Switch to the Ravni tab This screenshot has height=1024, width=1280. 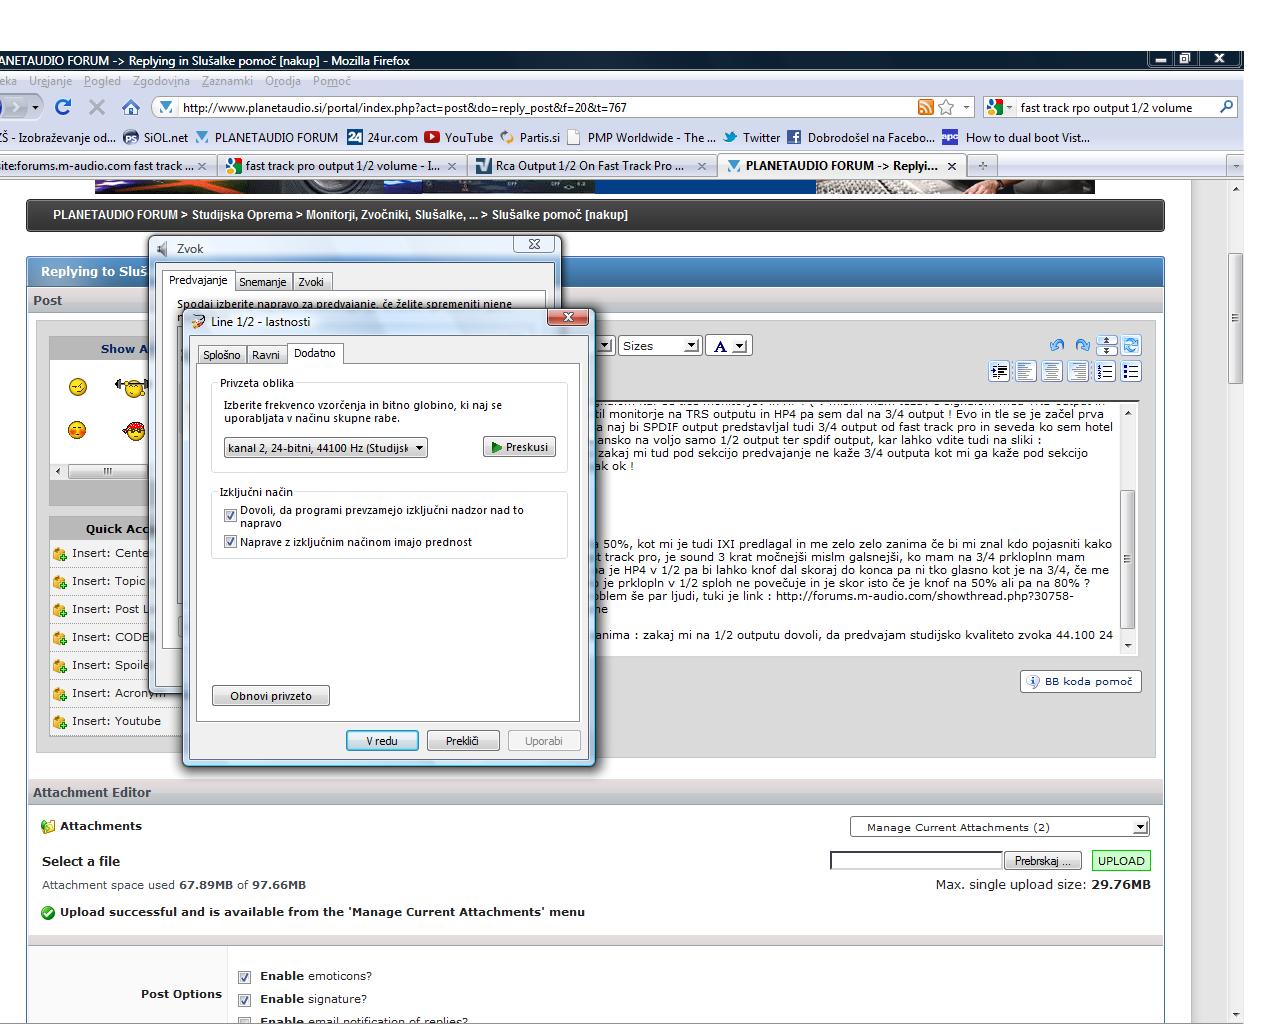pos(266,355)
